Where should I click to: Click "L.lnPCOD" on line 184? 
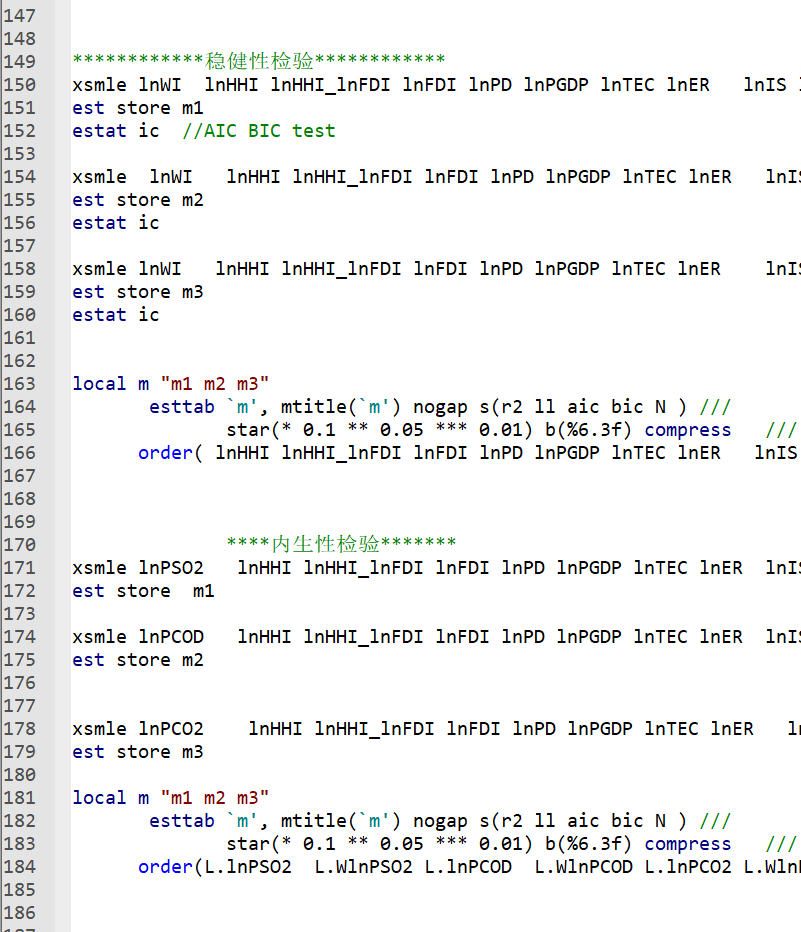[468, 867]
